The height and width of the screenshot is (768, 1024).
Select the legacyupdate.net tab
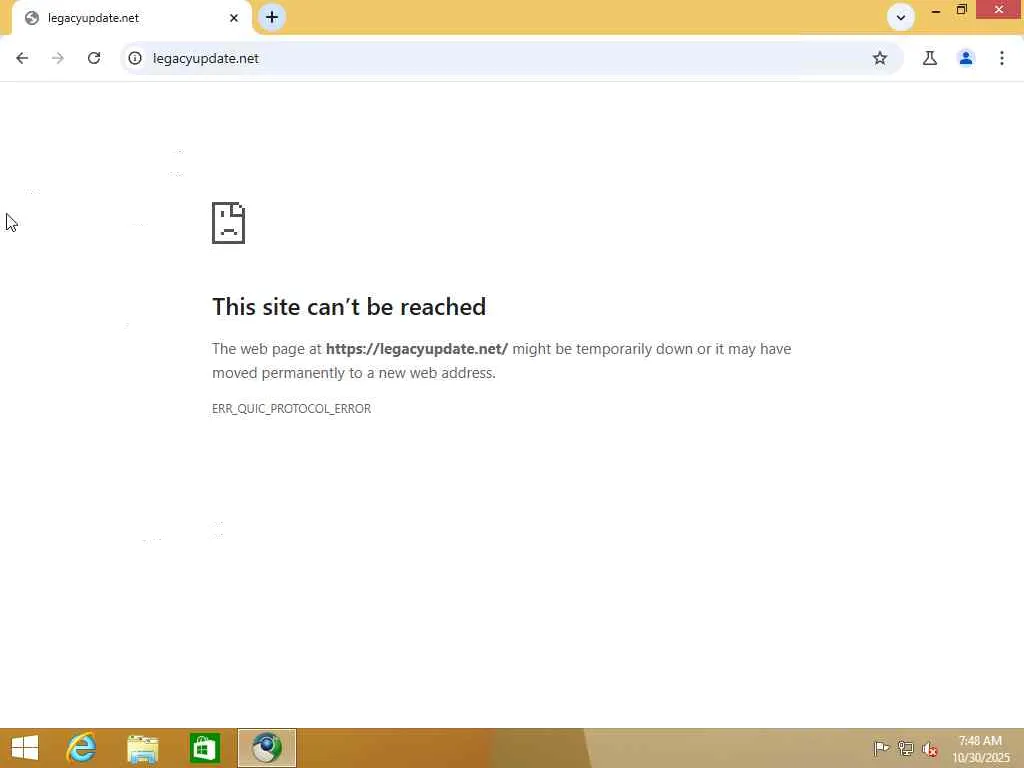coord(131,18)
